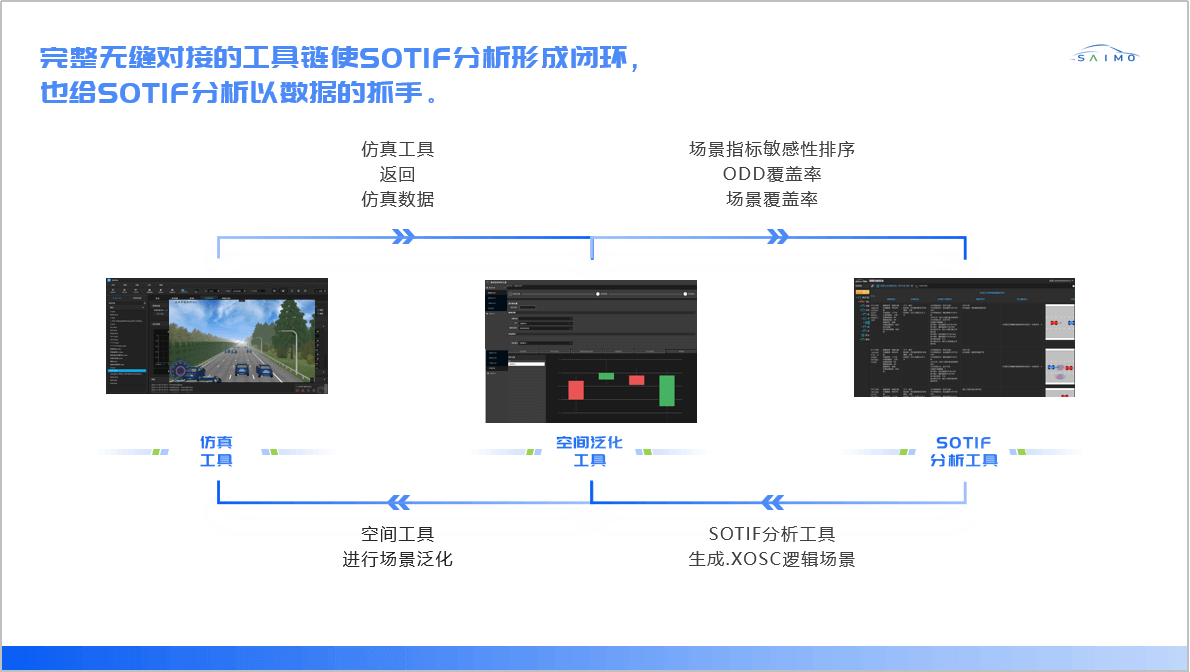The height and width of the screenshot is (672, 1190).
Task: Select the leftmost red candlestick bar
Action: click(575, 389)
